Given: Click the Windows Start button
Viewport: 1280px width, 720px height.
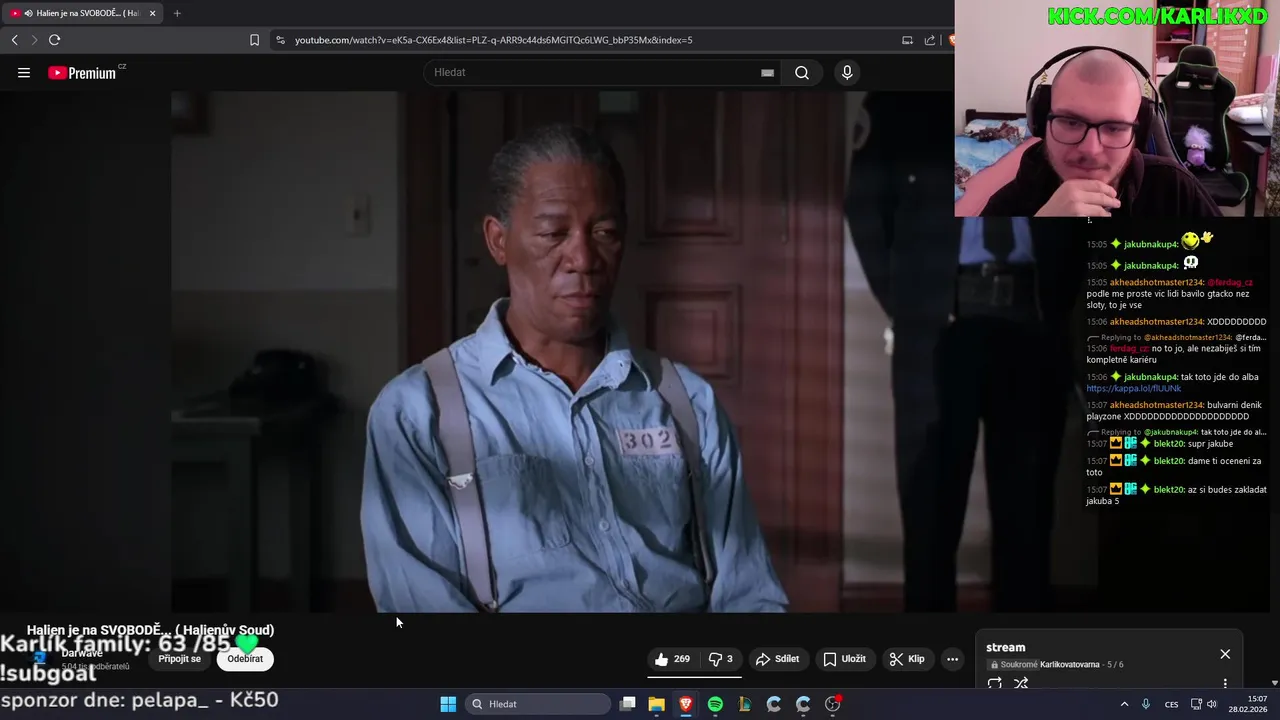Looking at the screenshot, I should [x=448, y=704].
